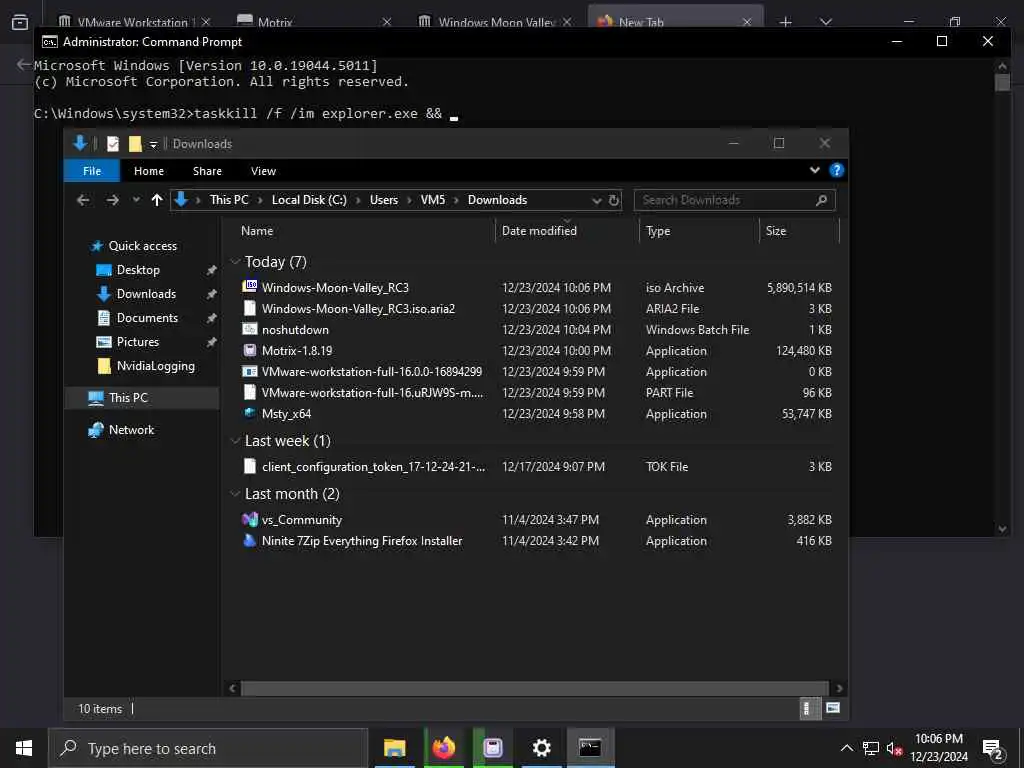The image size is (1024, 768).
Task: Select the noshutdown batch file icon
Action: pyautogui.click(x=249, y=329)
